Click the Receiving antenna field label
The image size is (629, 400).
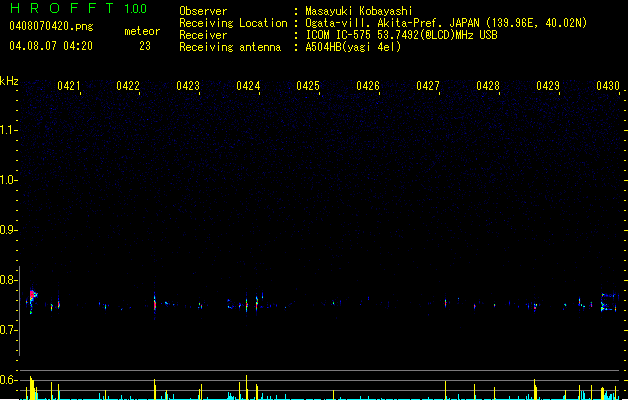point(230,47)
